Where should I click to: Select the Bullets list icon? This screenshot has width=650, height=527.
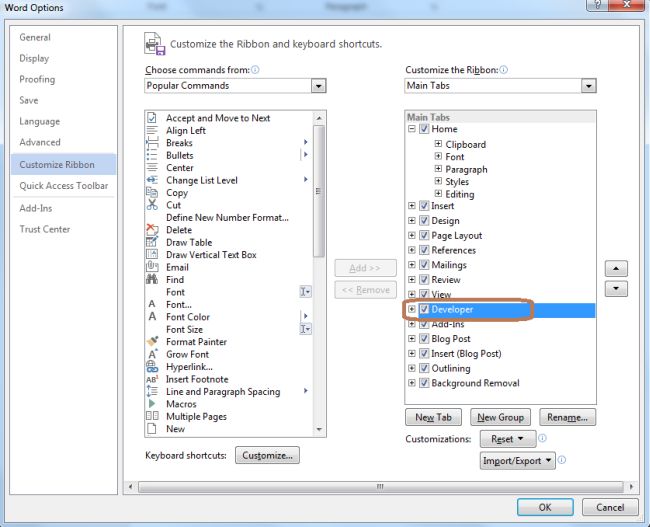tap(152, 155)
